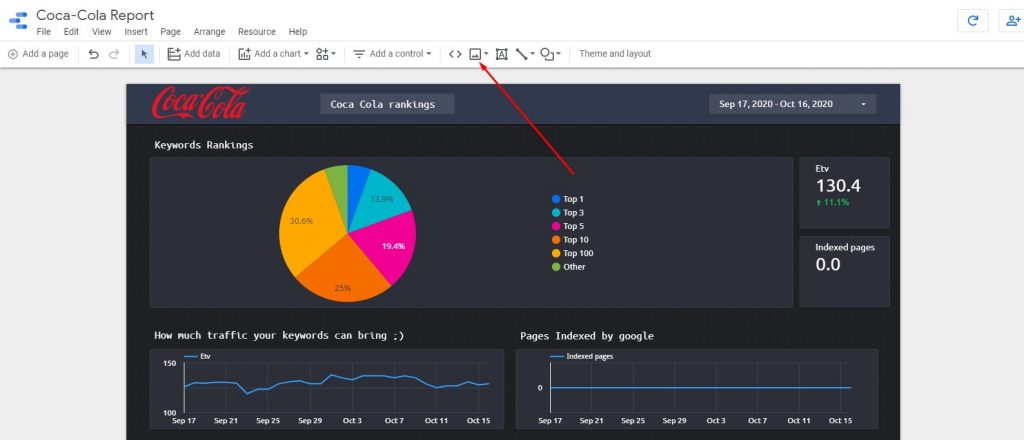Viewport: 1024px width, 440px height.
Task: Select the selection mode pointer tool
Action: click(x=144, y=54)
